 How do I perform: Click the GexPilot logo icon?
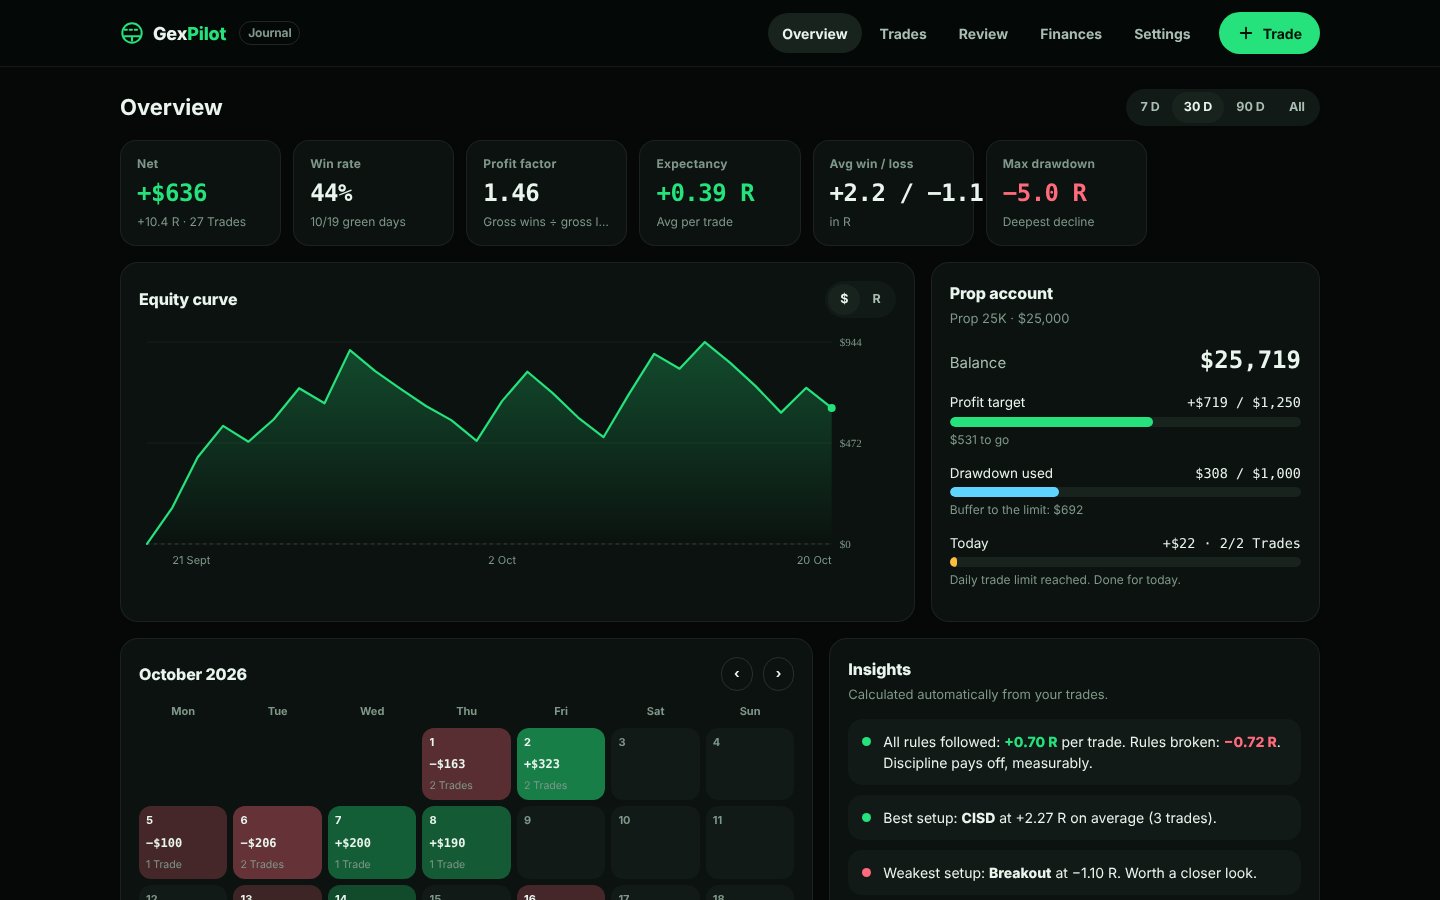pyautogui.click(x=132, y=33)
